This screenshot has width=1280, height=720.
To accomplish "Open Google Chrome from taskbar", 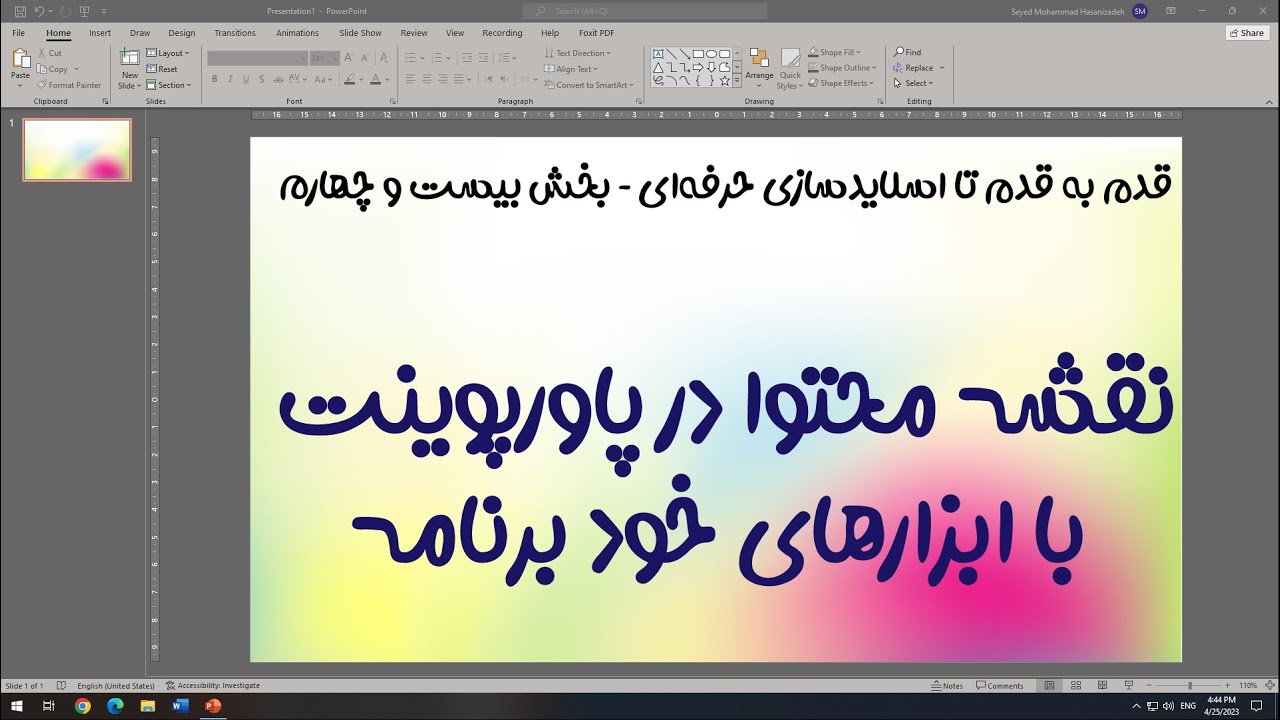I will tap(83, 706).
